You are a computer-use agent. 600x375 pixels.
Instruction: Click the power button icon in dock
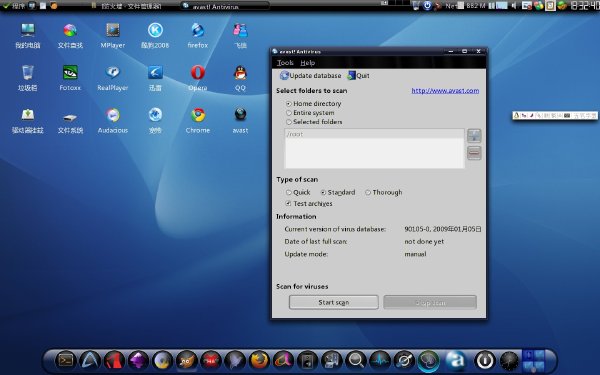pyautogui.click(x=485, y=360)
